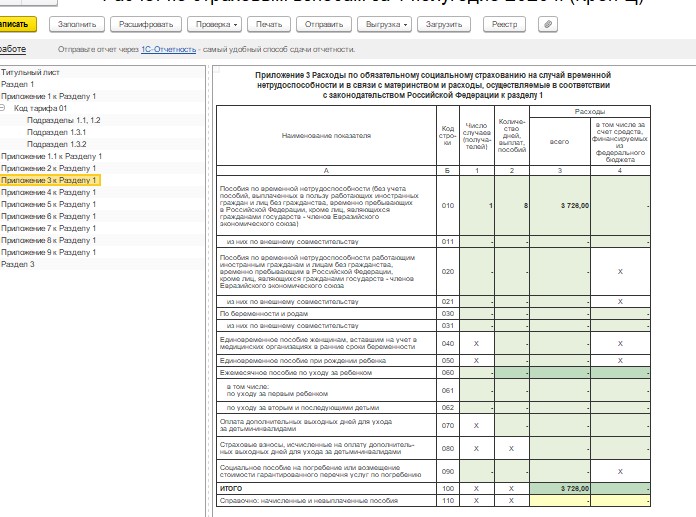Viewport: 696px width, 517px height.
Task: Click row 070 total expenses cell
Action: click(560, 425)
